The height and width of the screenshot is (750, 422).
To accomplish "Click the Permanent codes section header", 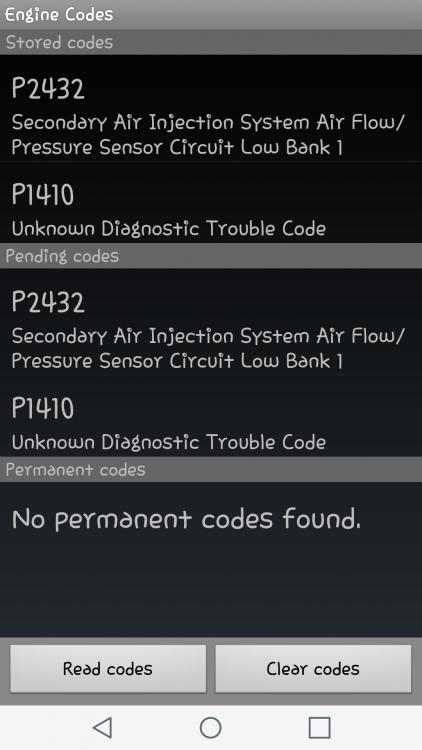I will point(211,469).
